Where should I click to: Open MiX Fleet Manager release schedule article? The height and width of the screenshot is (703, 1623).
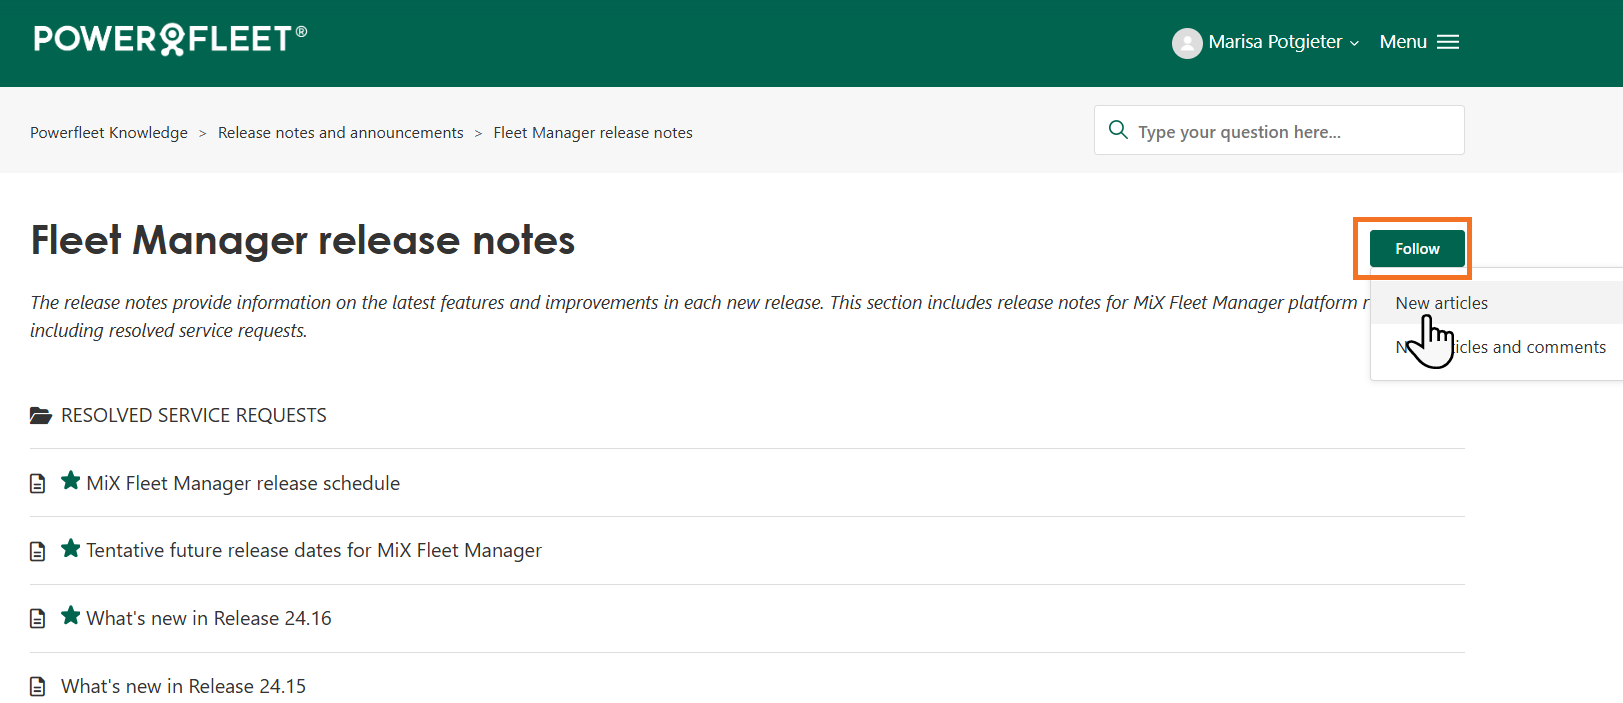(x=243, y=483)
